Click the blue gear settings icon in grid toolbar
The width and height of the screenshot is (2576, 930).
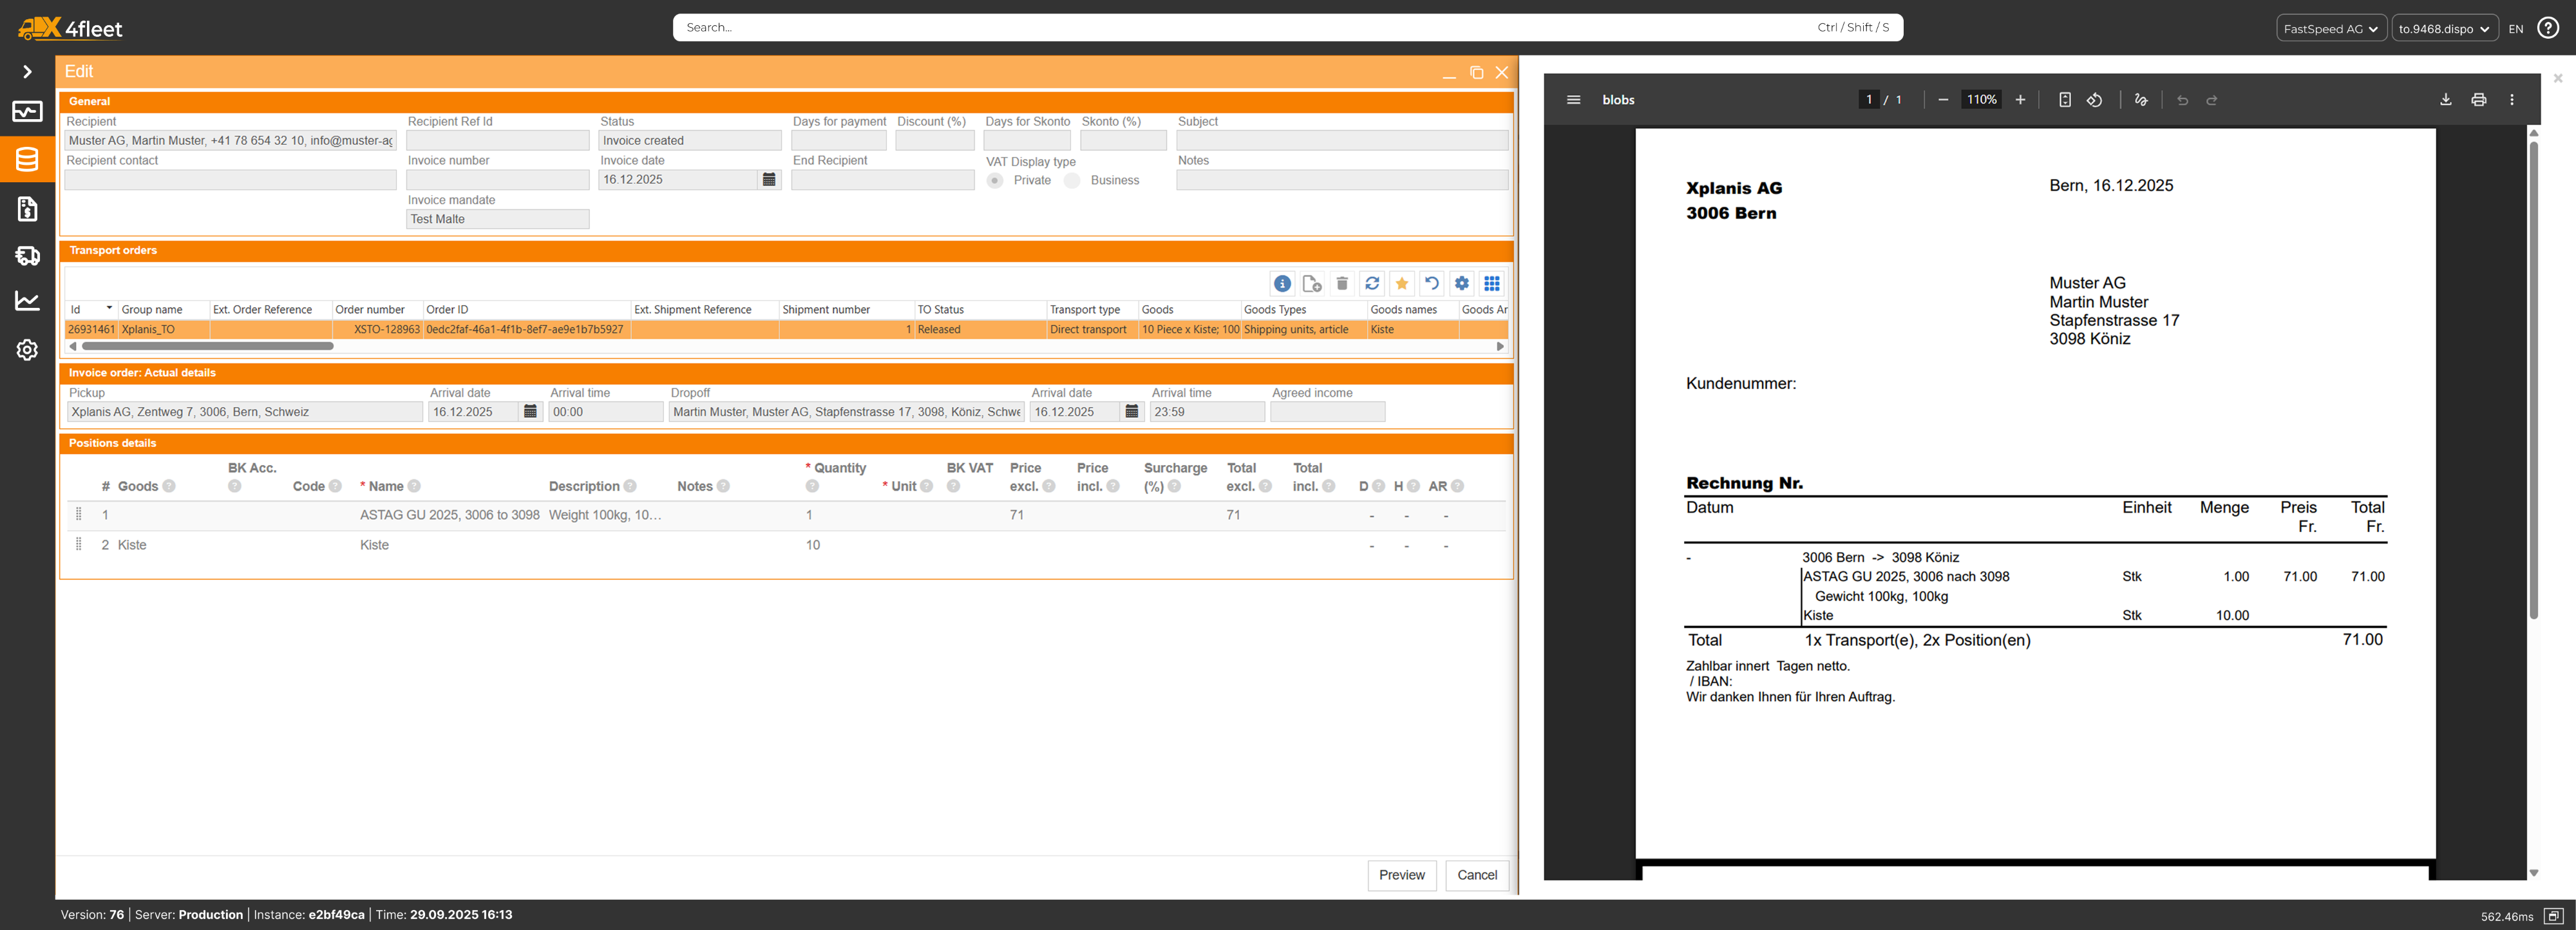point(1461,284)
